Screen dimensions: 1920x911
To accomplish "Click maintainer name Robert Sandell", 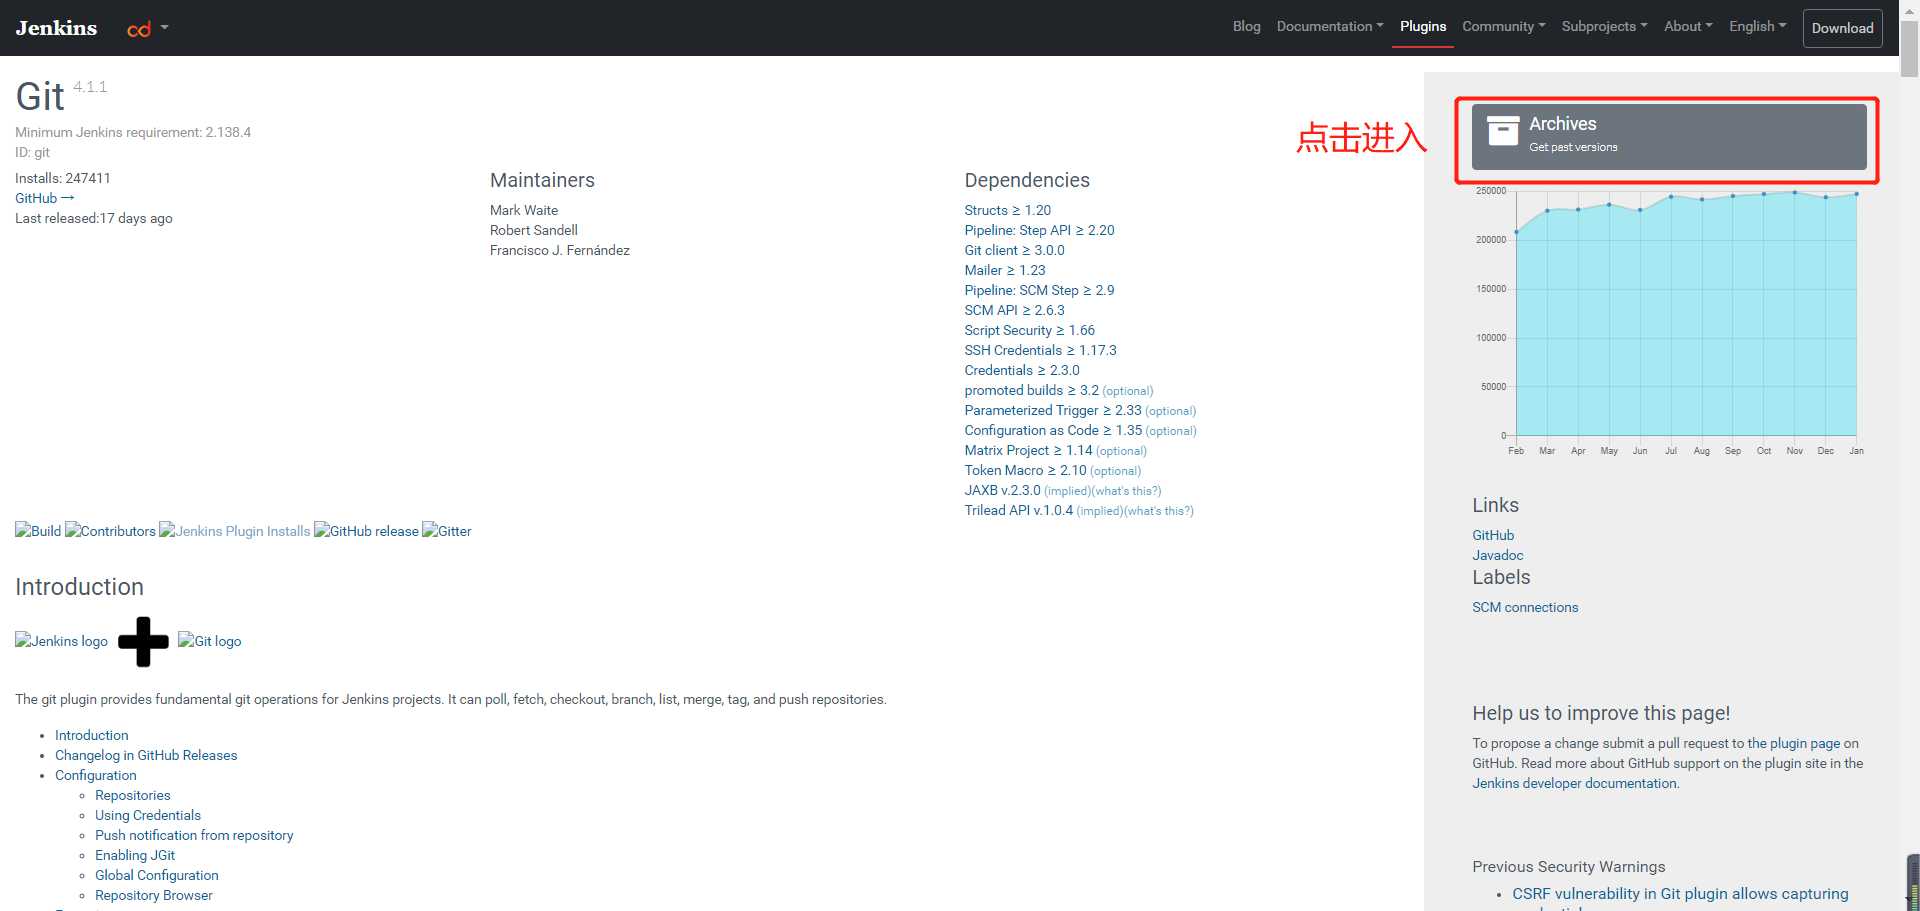I will click(534, 230).
